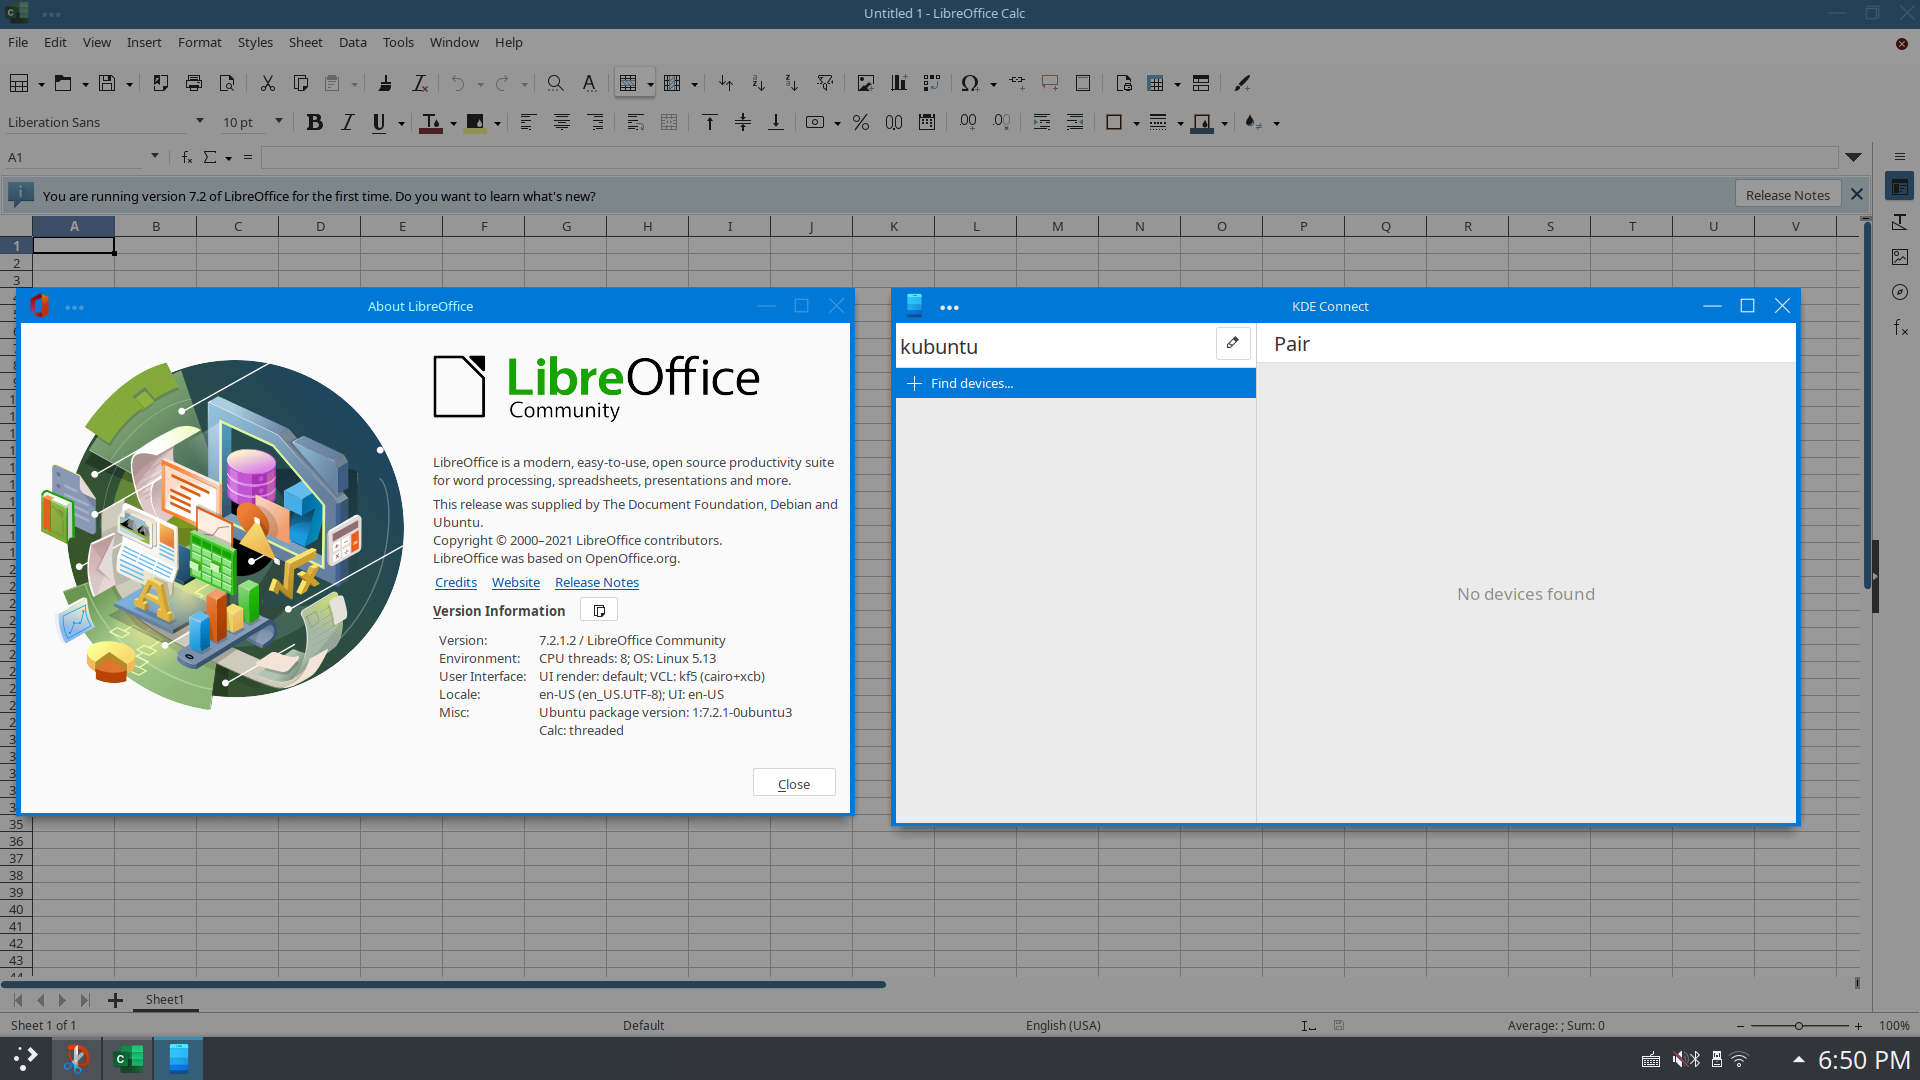Toggle Wrap Text button
The width and height of the screenshot is (1920, 1080).
636,123
